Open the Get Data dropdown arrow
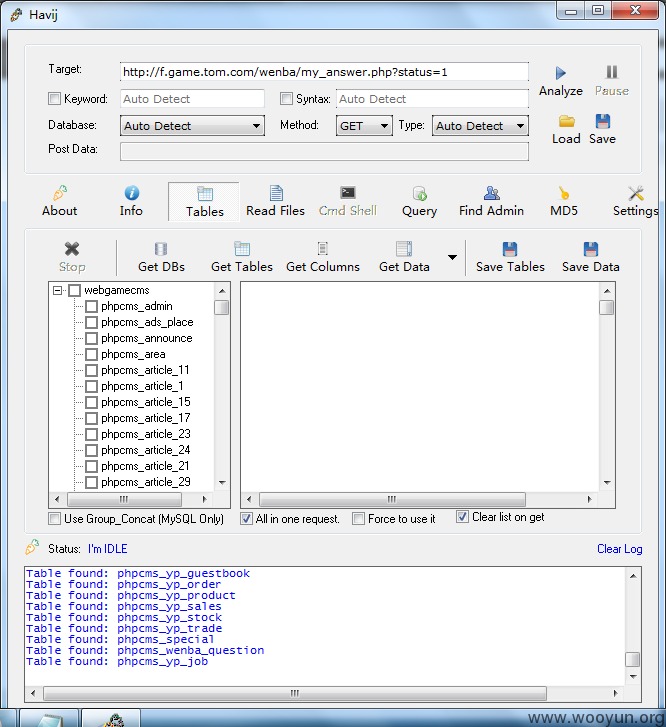The width and height of the screenshot is (666, 727). (x=452, y=257)
